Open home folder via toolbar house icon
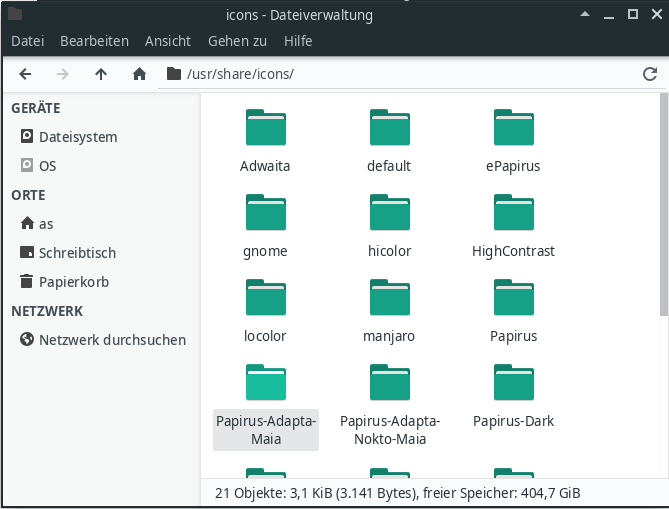 [139, 74]
